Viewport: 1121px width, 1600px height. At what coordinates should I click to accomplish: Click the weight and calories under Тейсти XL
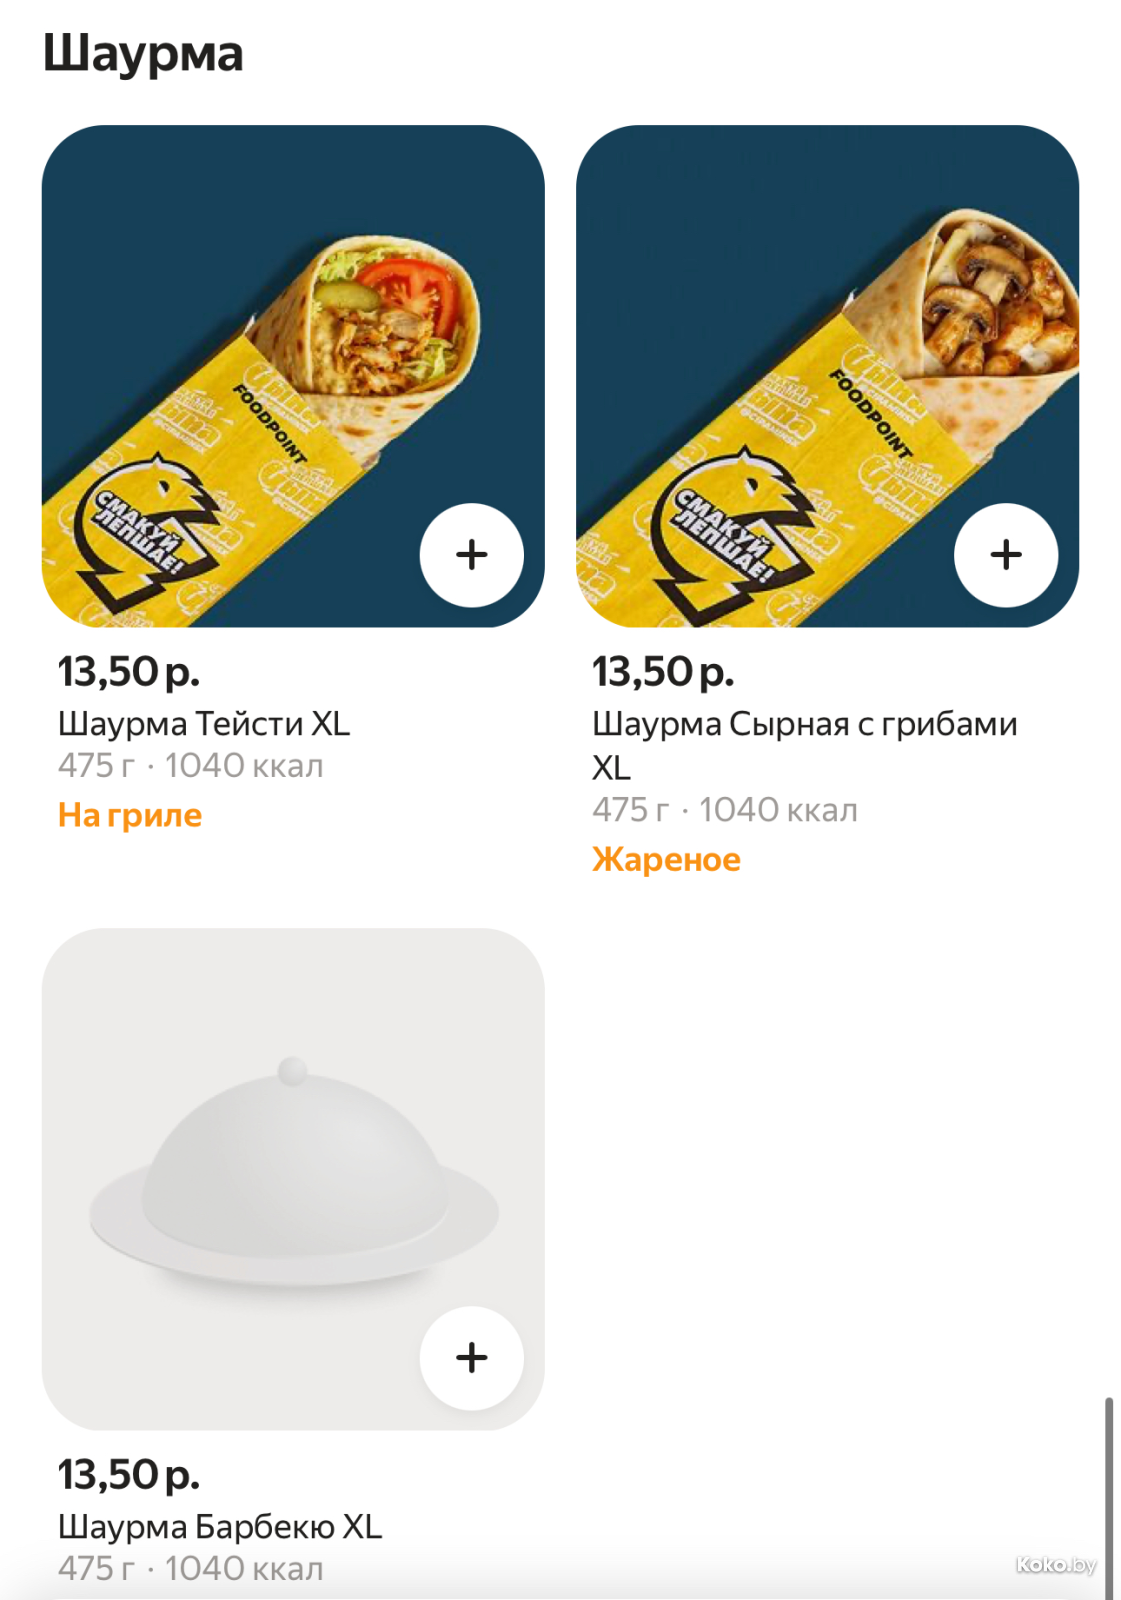[190, 766]
